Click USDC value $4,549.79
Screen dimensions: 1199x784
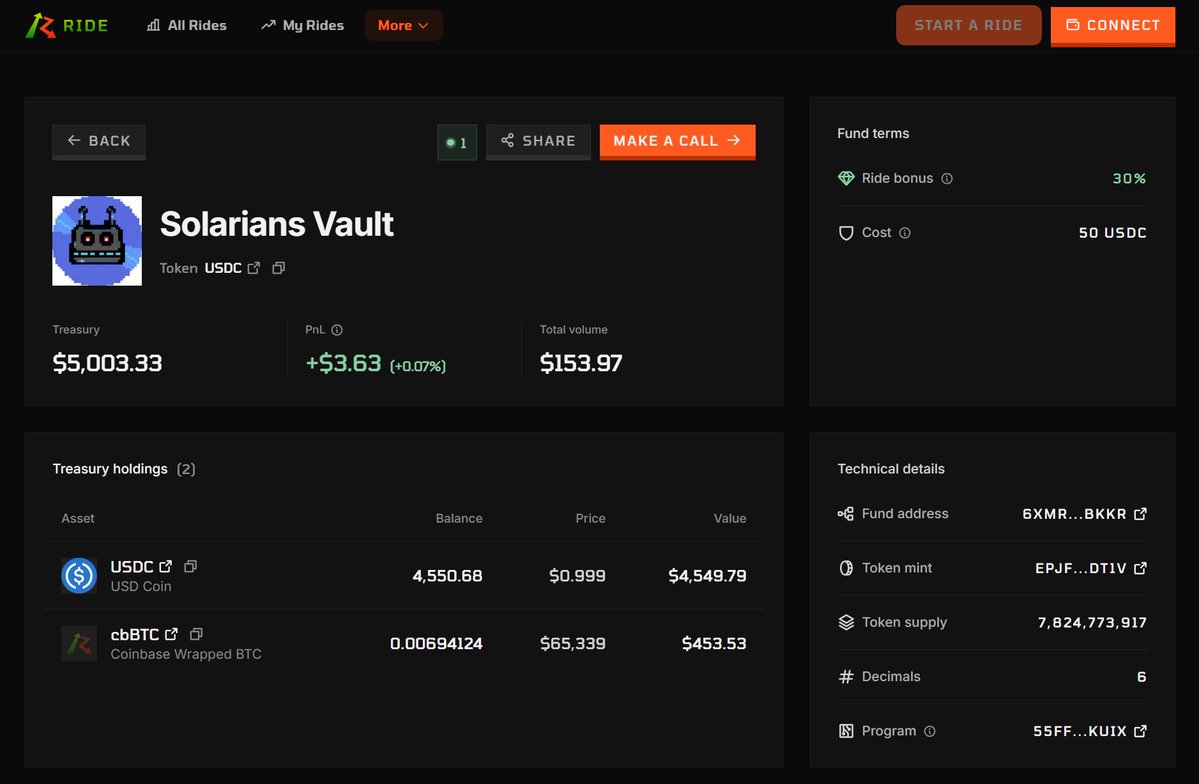pos(707,575)
